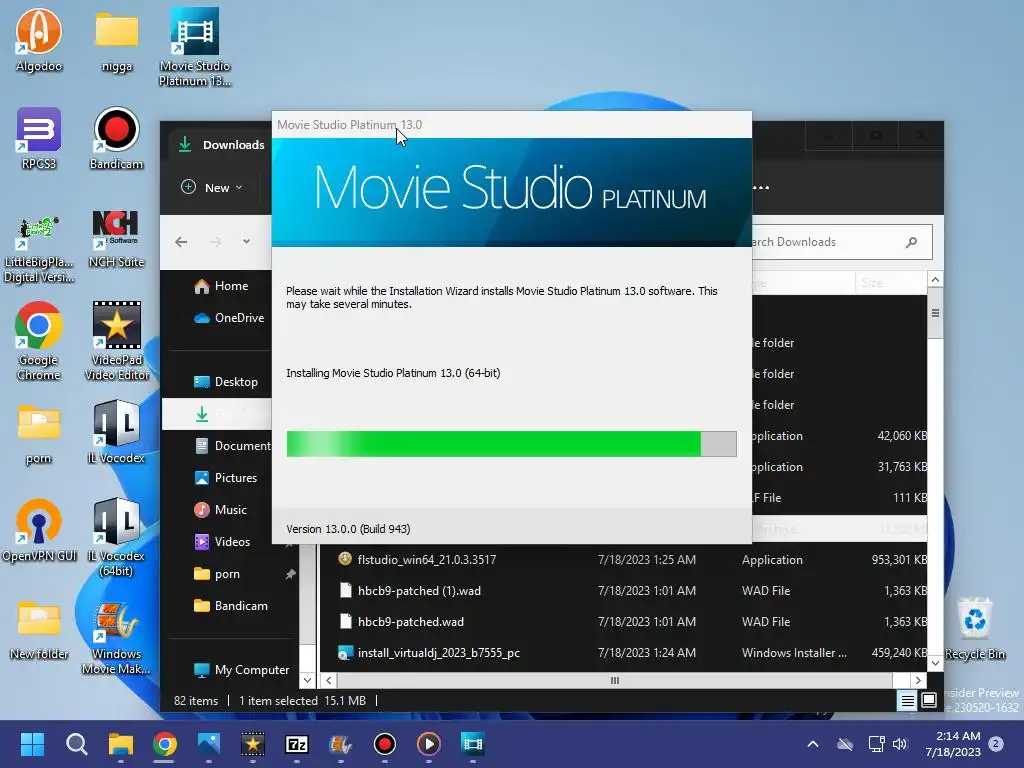Click the New button in Explorer

(x=212, y=187)
